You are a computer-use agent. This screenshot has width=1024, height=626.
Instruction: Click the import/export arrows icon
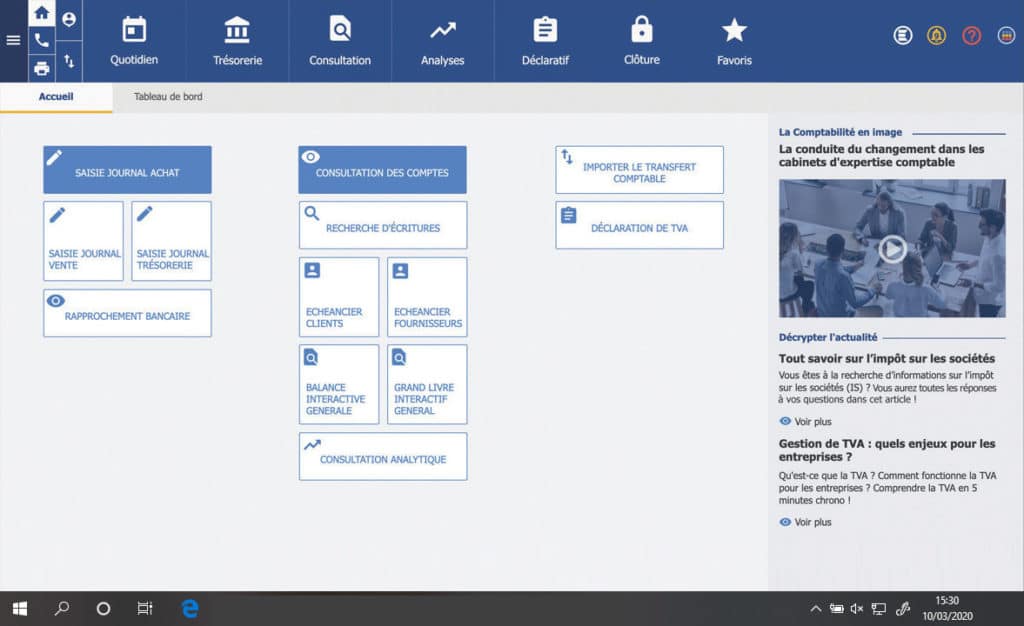click(x=68, y=60)
